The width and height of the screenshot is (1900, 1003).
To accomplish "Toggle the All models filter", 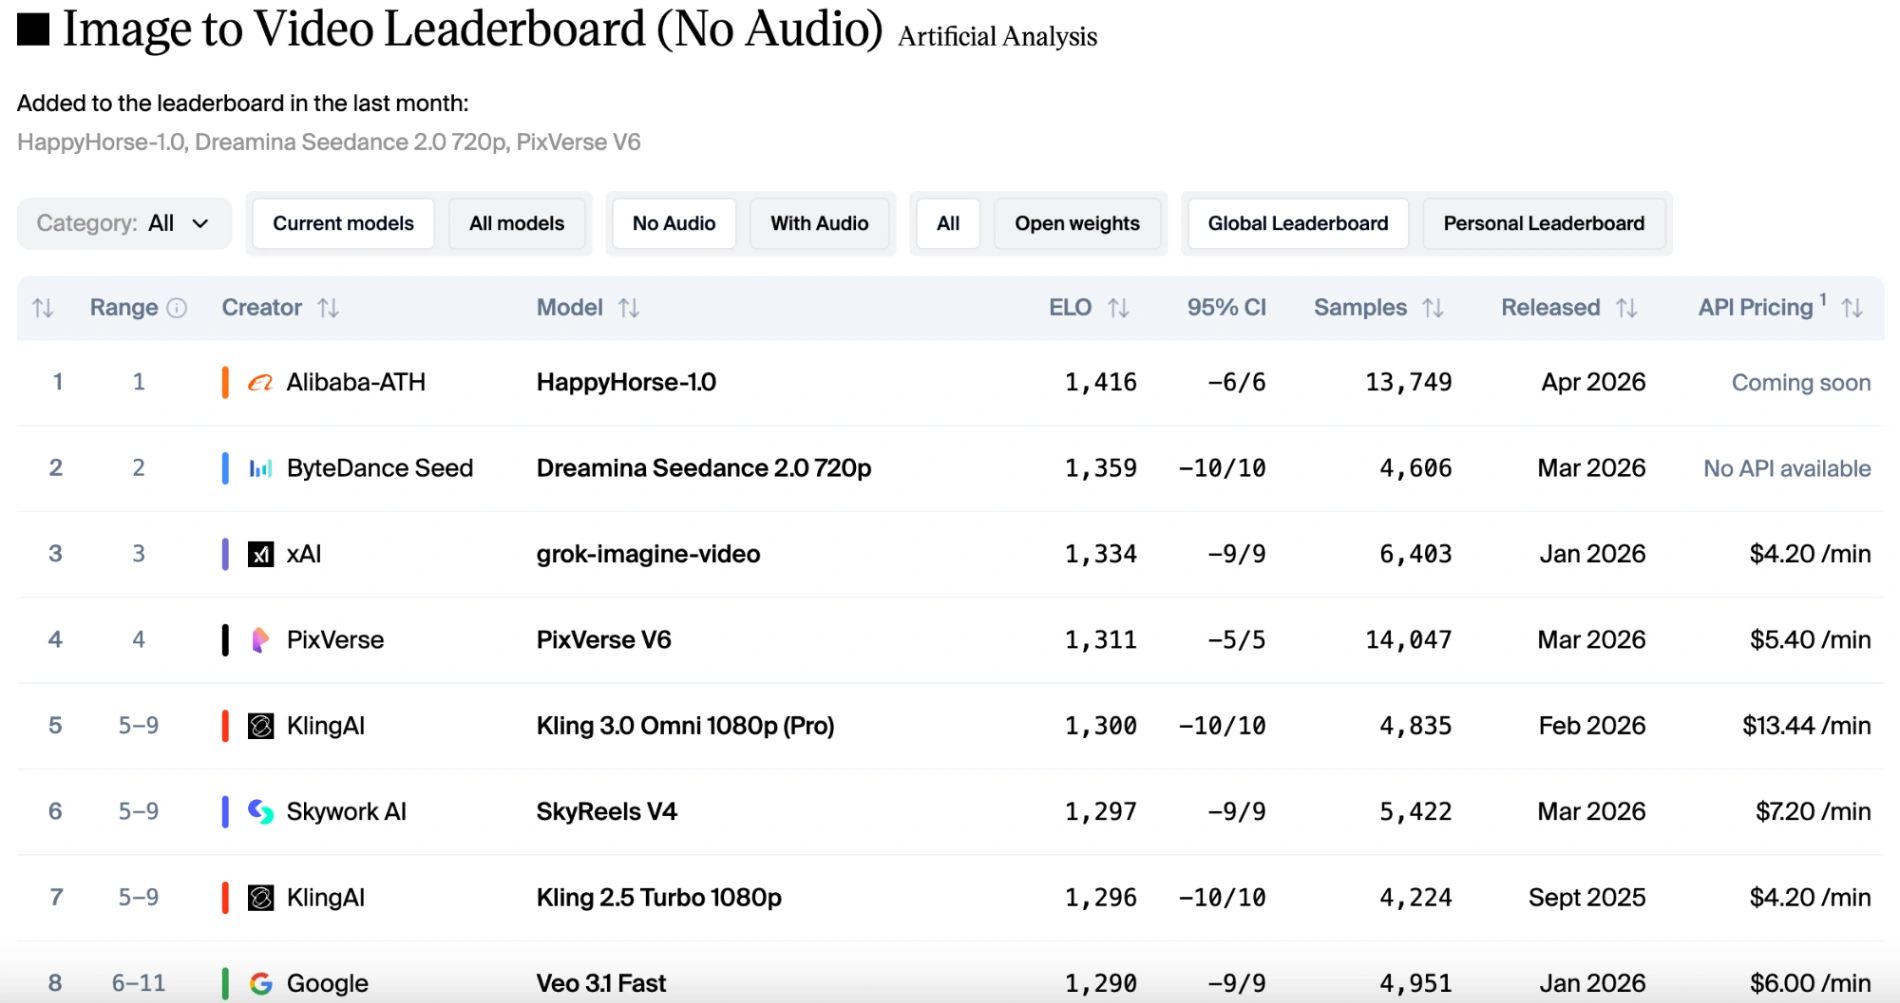I will point(516,223).
